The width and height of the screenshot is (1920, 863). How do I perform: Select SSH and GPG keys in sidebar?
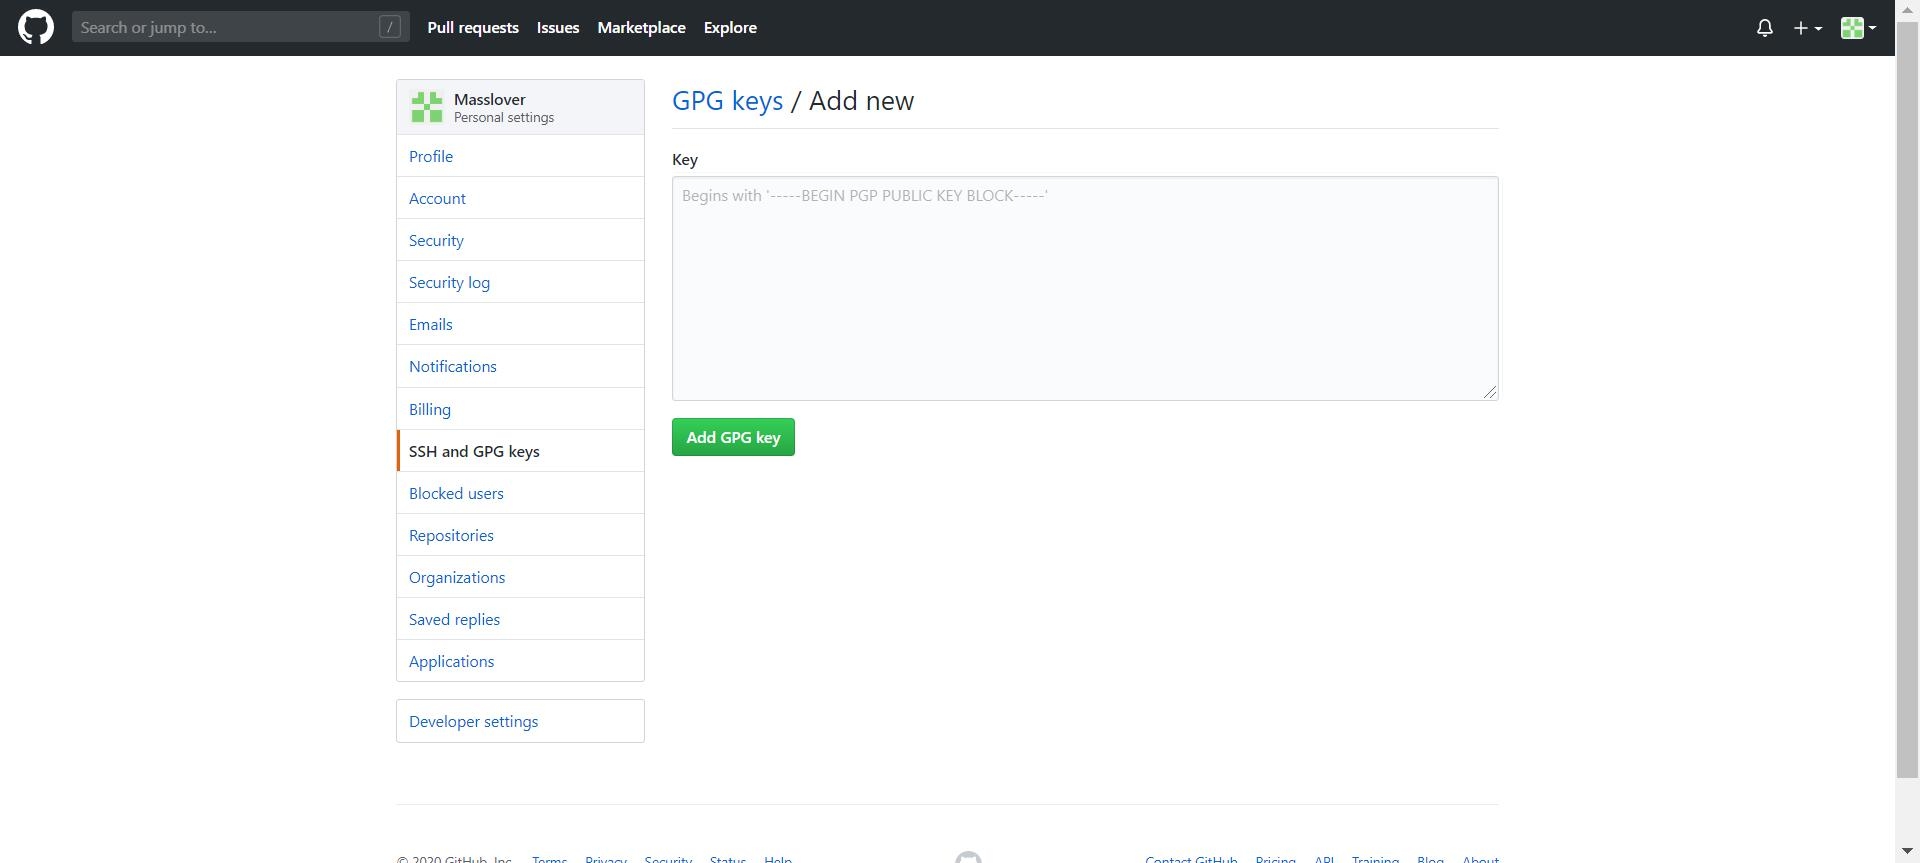(520, 451)
